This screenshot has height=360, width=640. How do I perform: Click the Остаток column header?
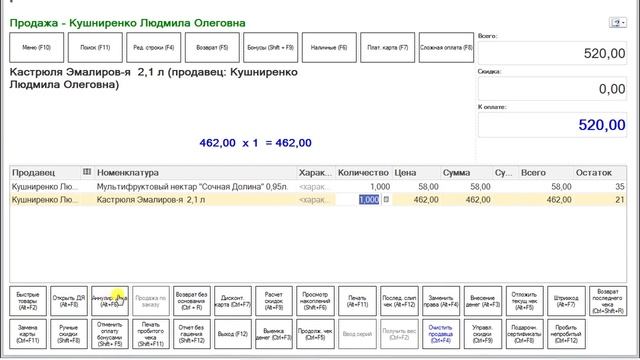pos(600,173)
